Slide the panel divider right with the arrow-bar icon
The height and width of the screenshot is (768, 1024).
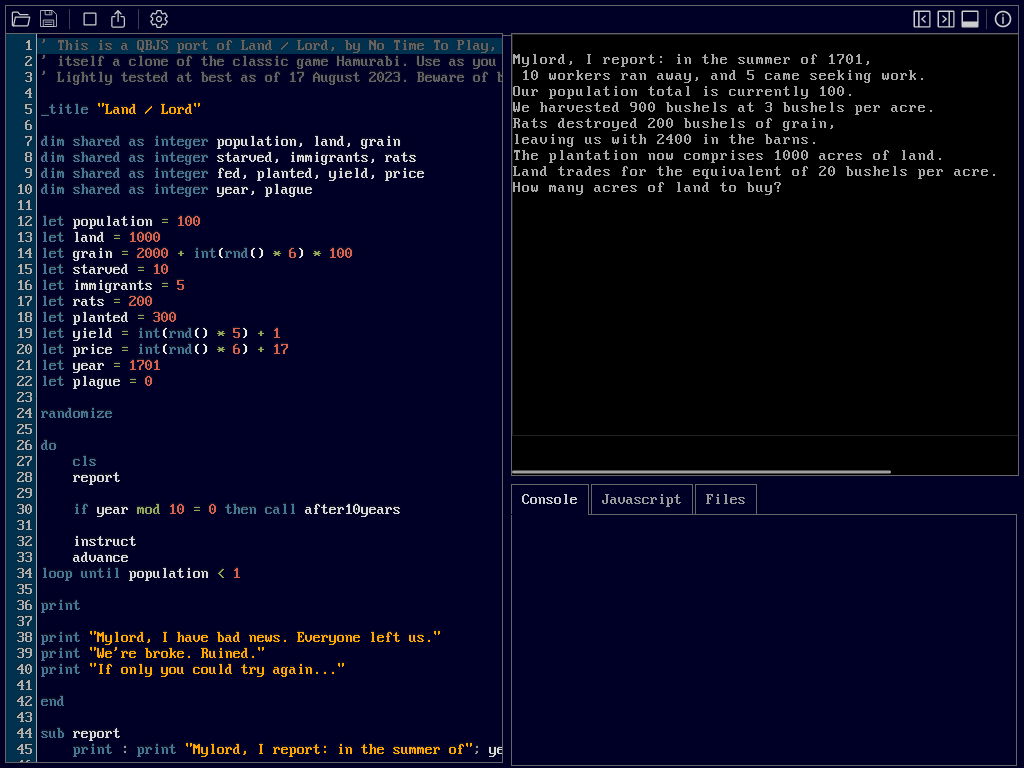tap(946, 19)
